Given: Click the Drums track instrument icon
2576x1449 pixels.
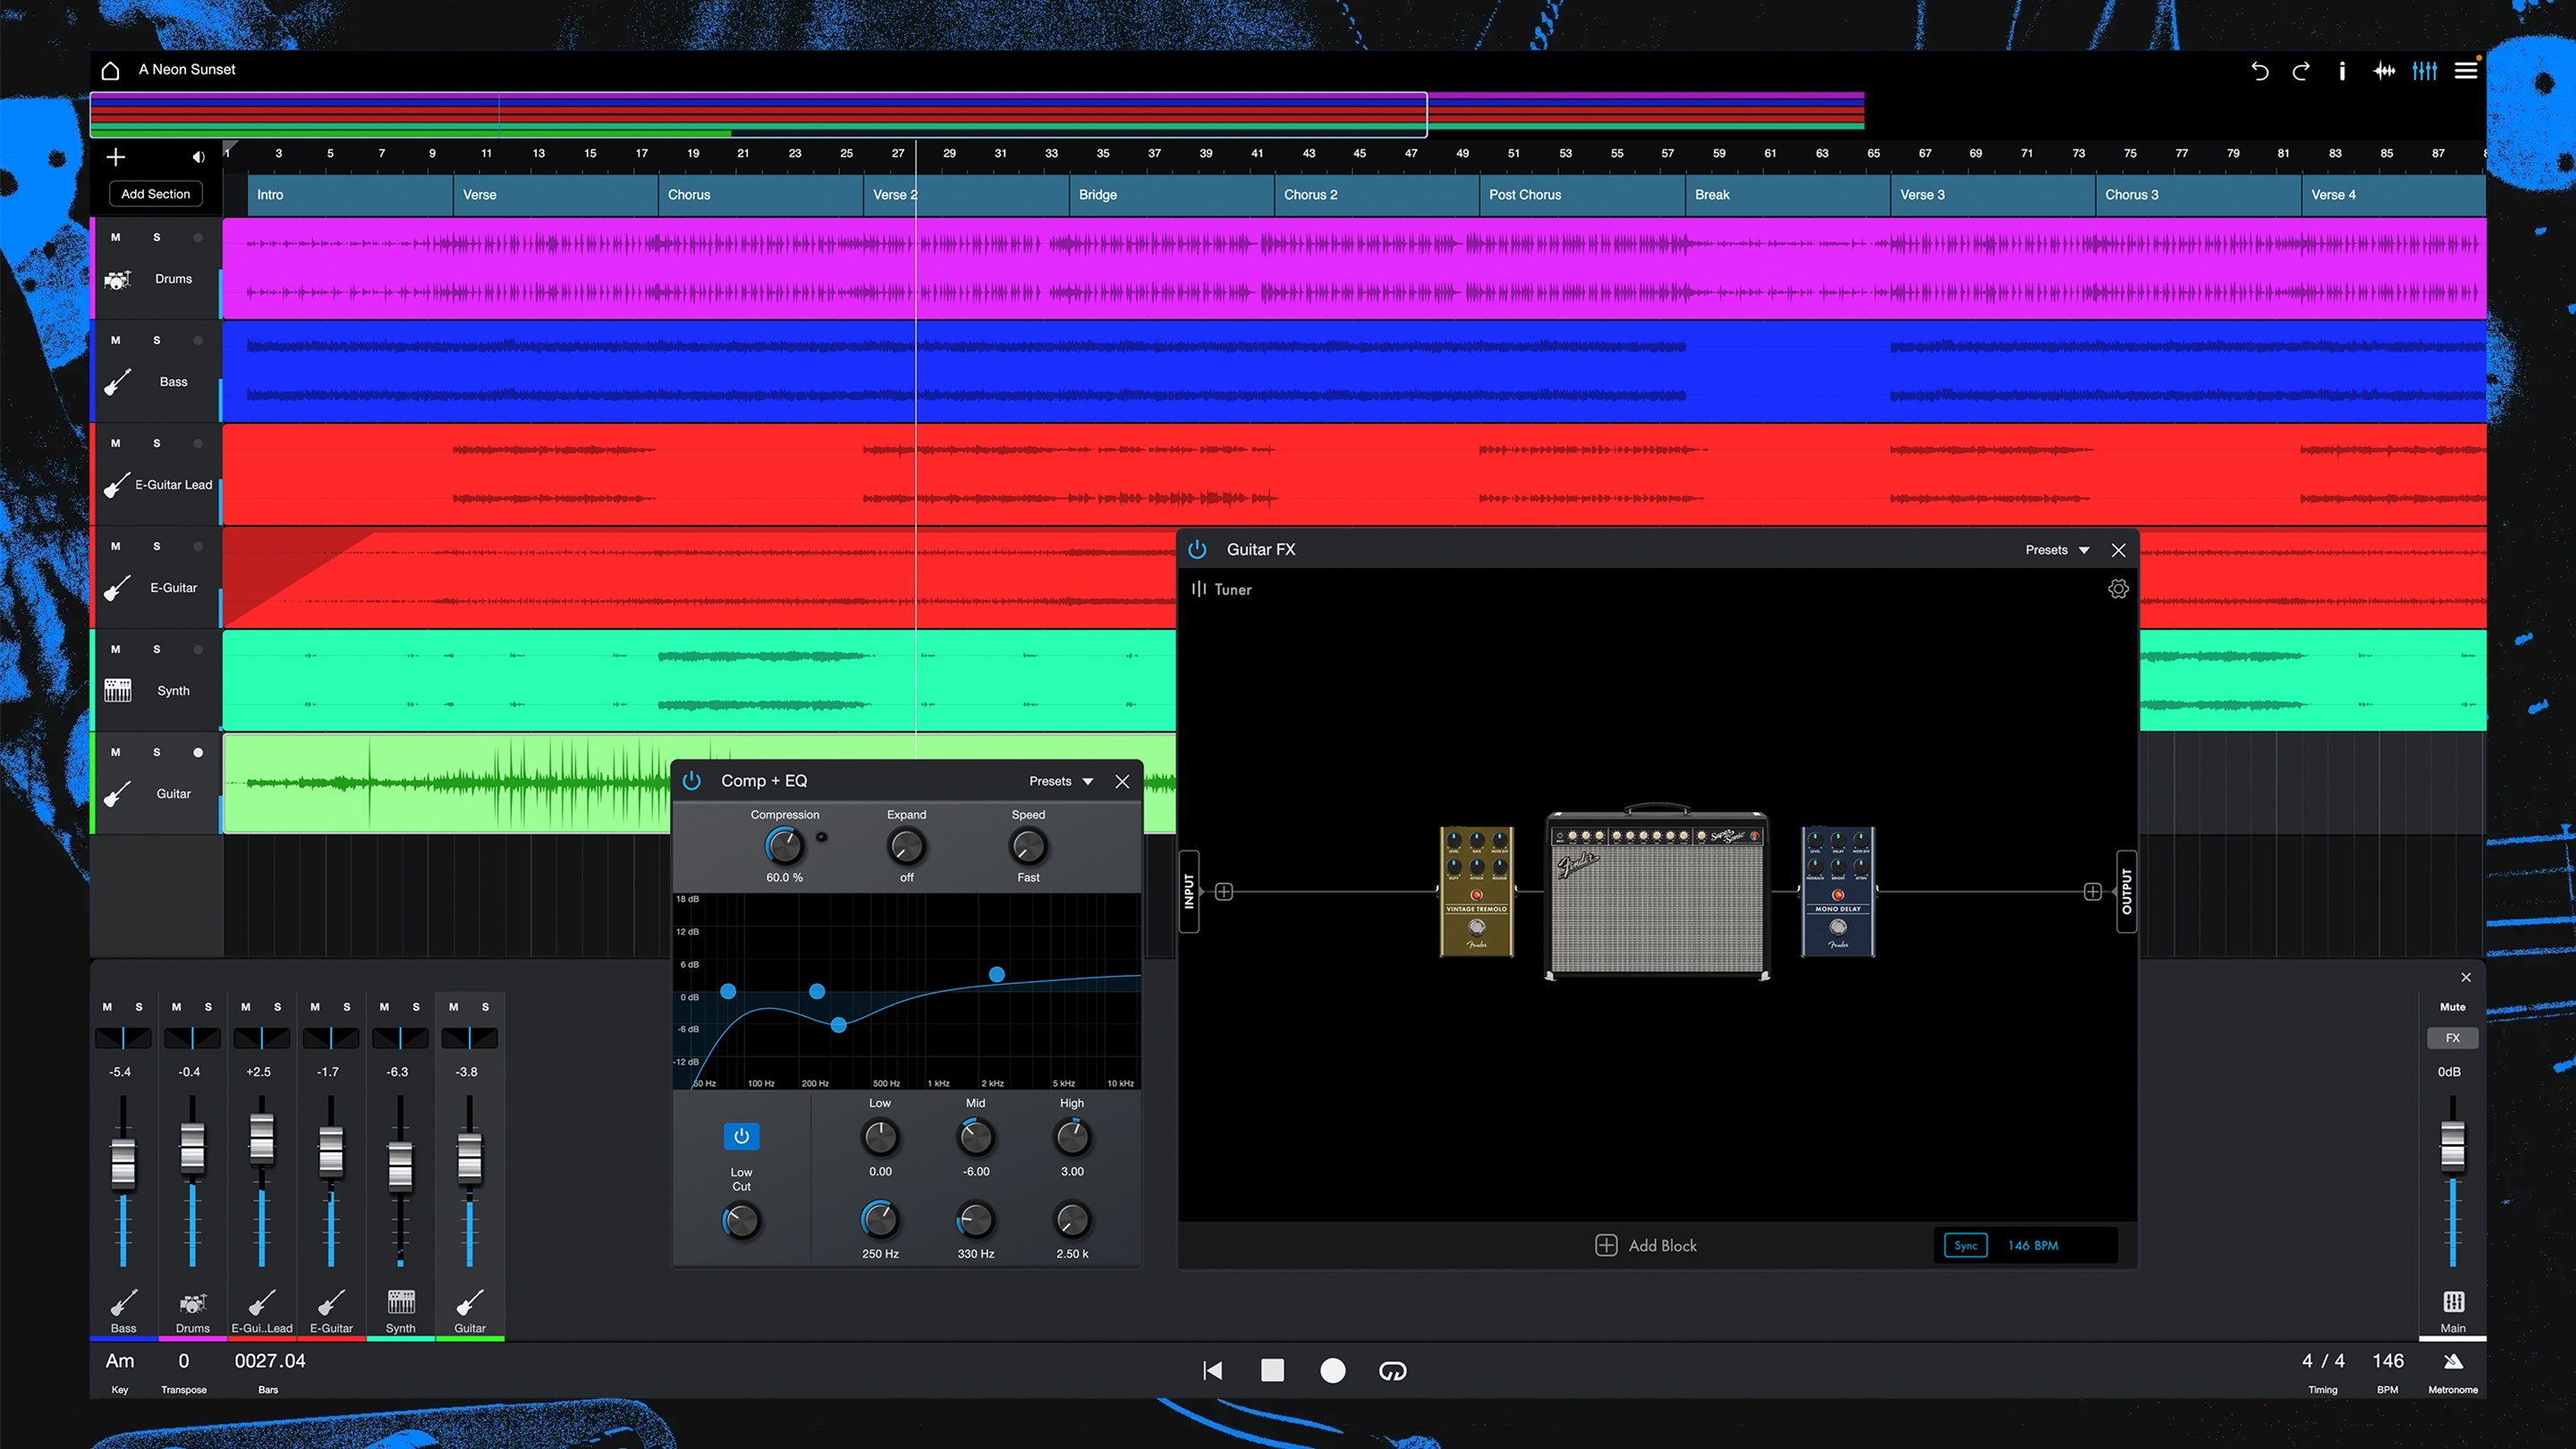Looking at the screenshot, I should (117, 279).
